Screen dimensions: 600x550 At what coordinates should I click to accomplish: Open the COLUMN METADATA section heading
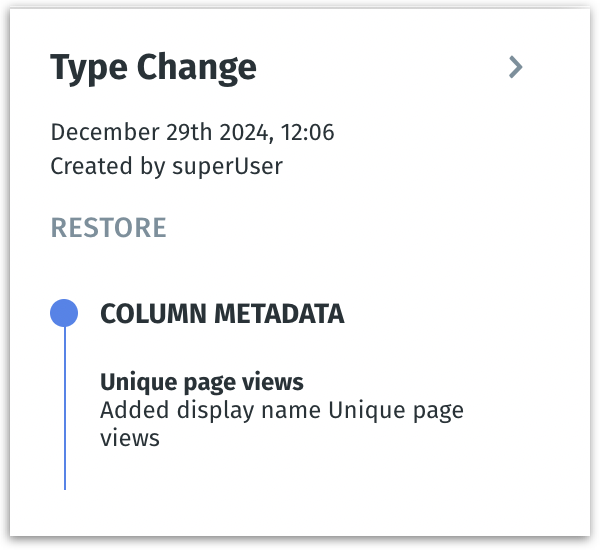coord(222,314)
